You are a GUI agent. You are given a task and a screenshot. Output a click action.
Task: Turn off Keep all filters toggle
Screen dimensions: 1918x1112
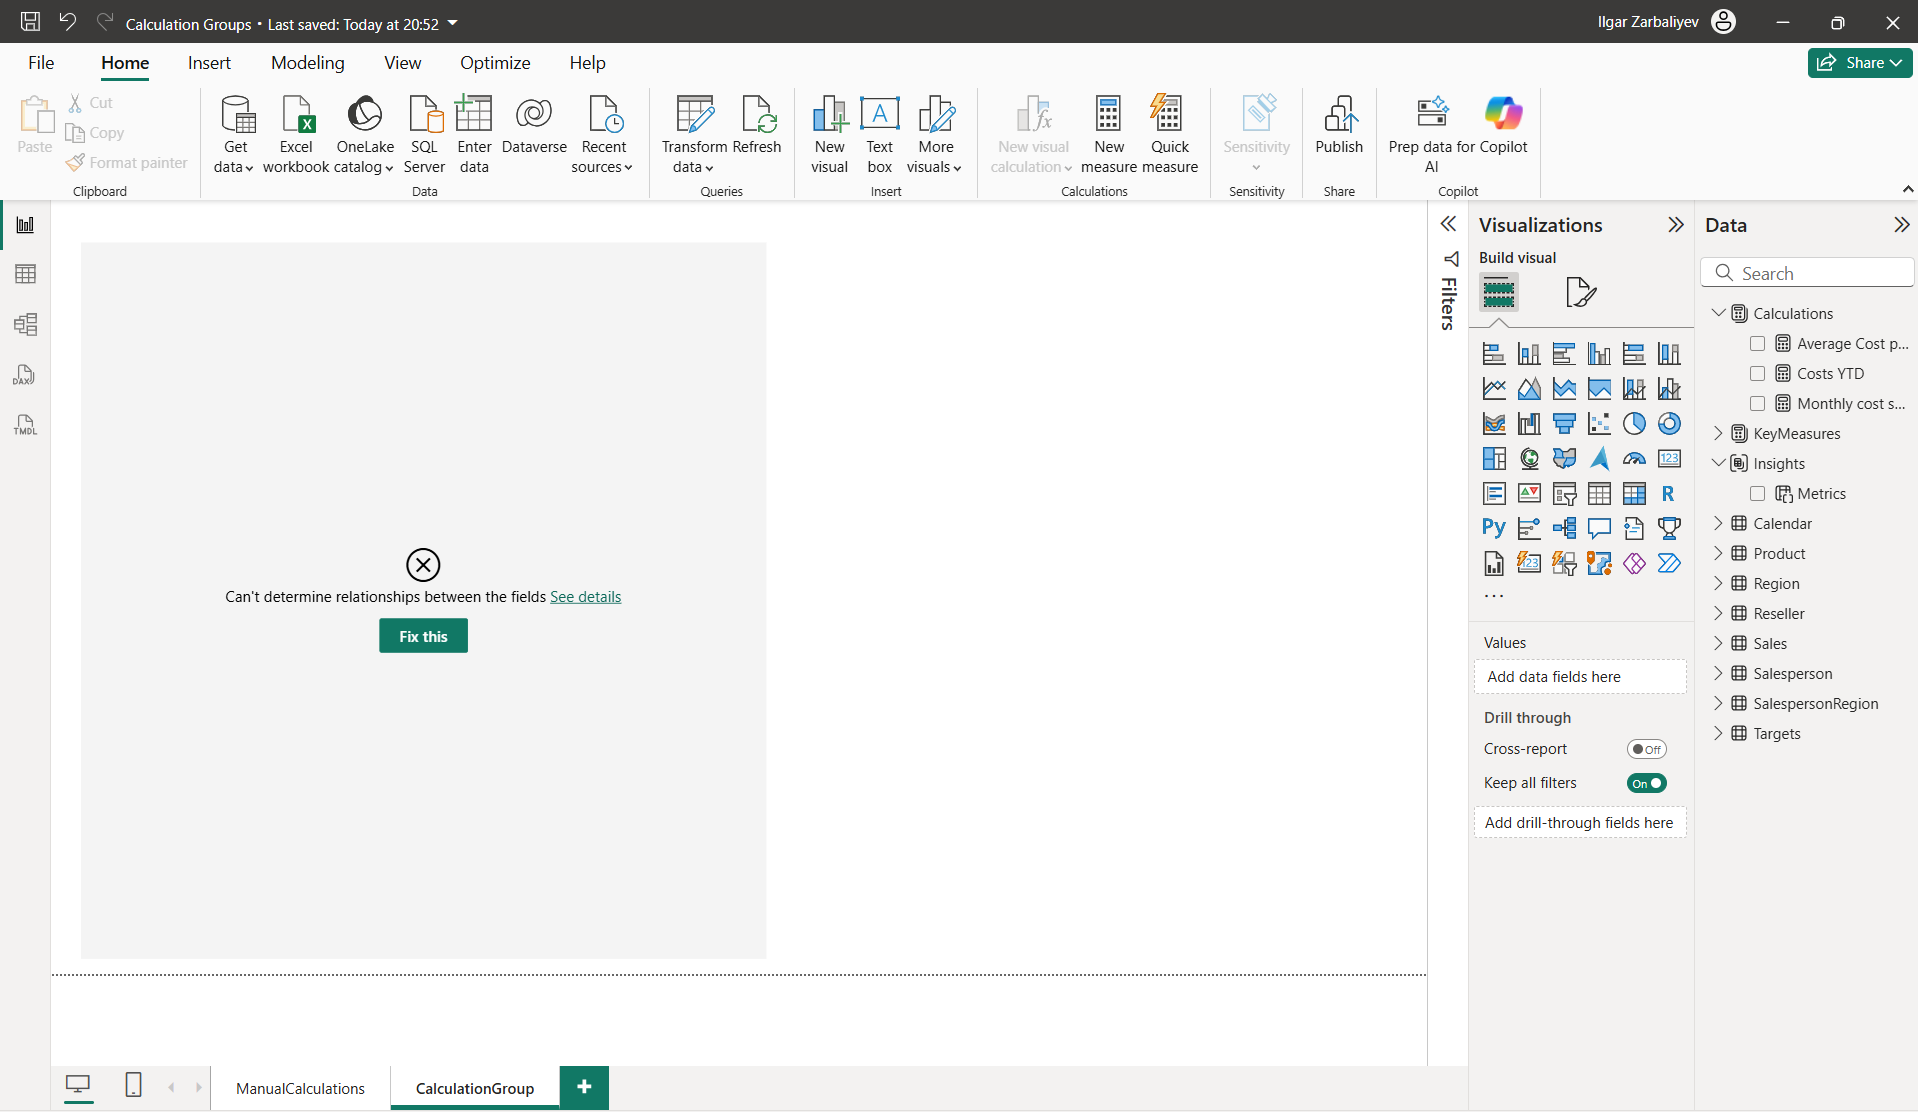tap(1646, 783)
